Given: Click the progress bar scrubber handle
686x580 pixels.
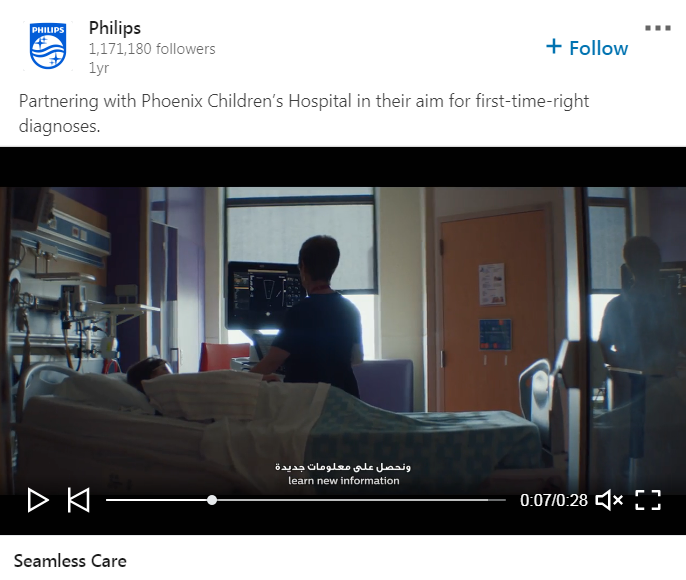Looking at the screenshot, I should [x=212, y=500].
